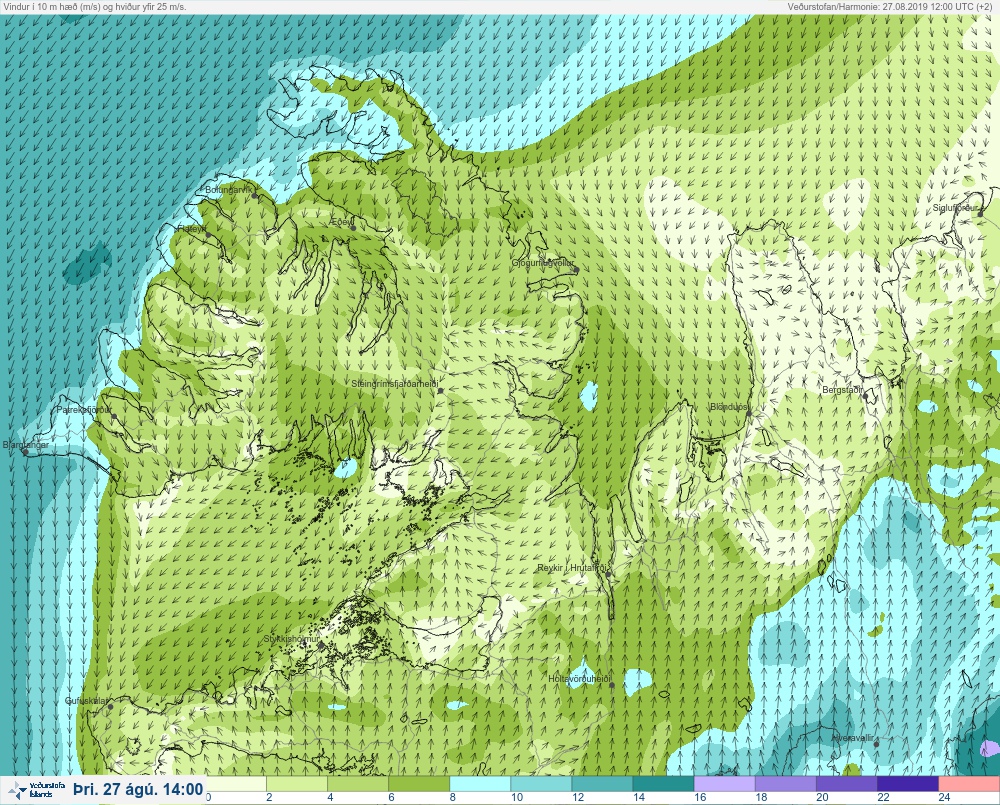Viewport: 1000px width, 805px height.
Task: Select the light green 2–4 m/s legend swatch
Action: [x=297, y=783]
